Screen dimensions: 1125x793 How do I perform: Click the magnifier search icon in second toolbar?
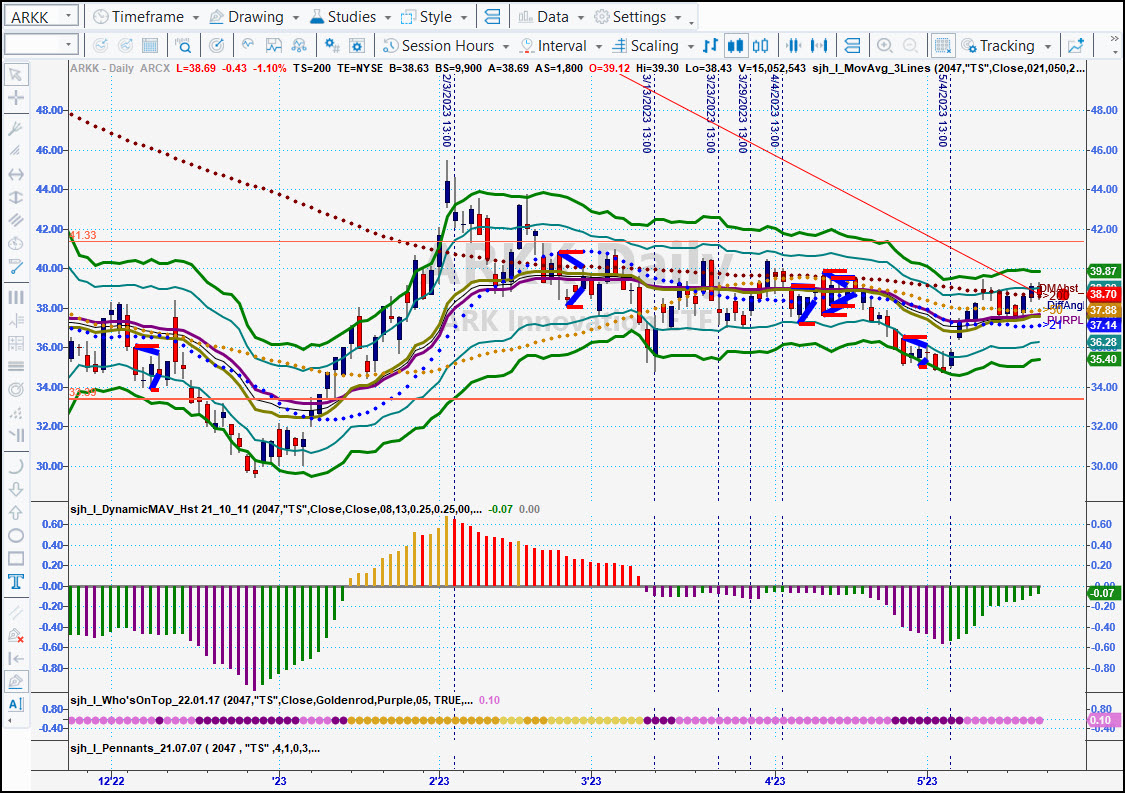[183, 46]
